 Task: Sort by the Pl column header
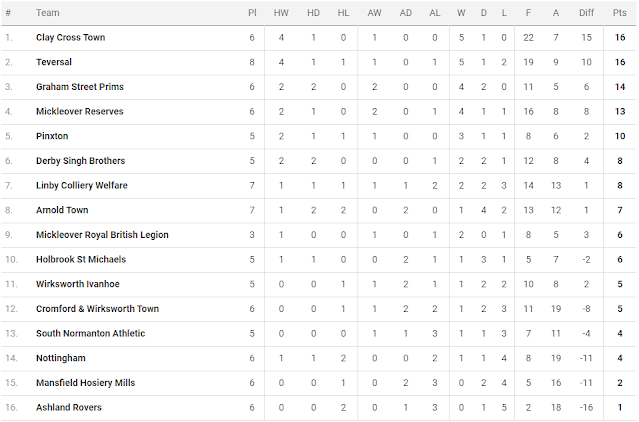point(252,13)
